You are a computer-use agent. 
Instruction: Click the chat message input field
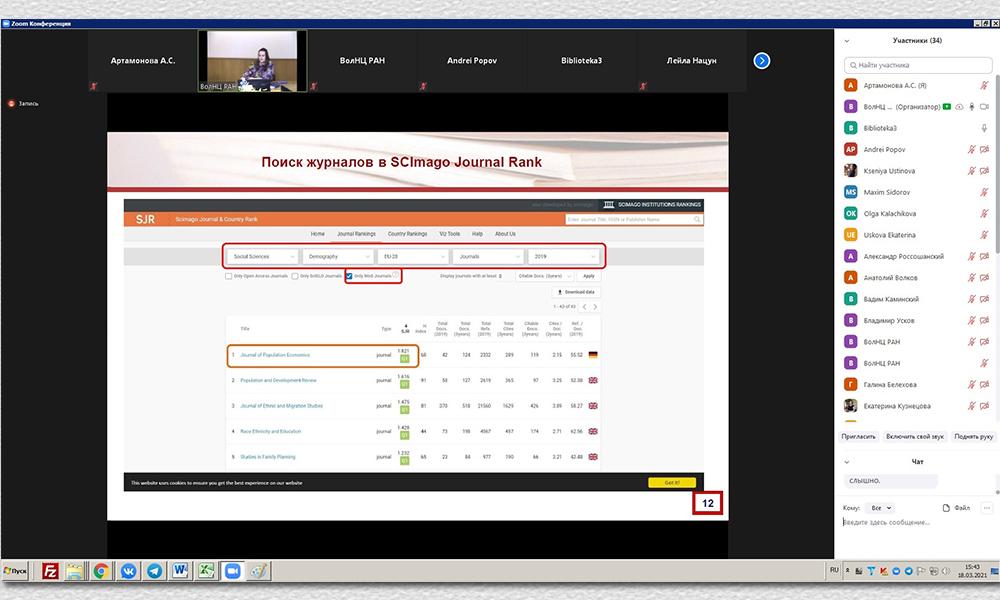(917, 522)
